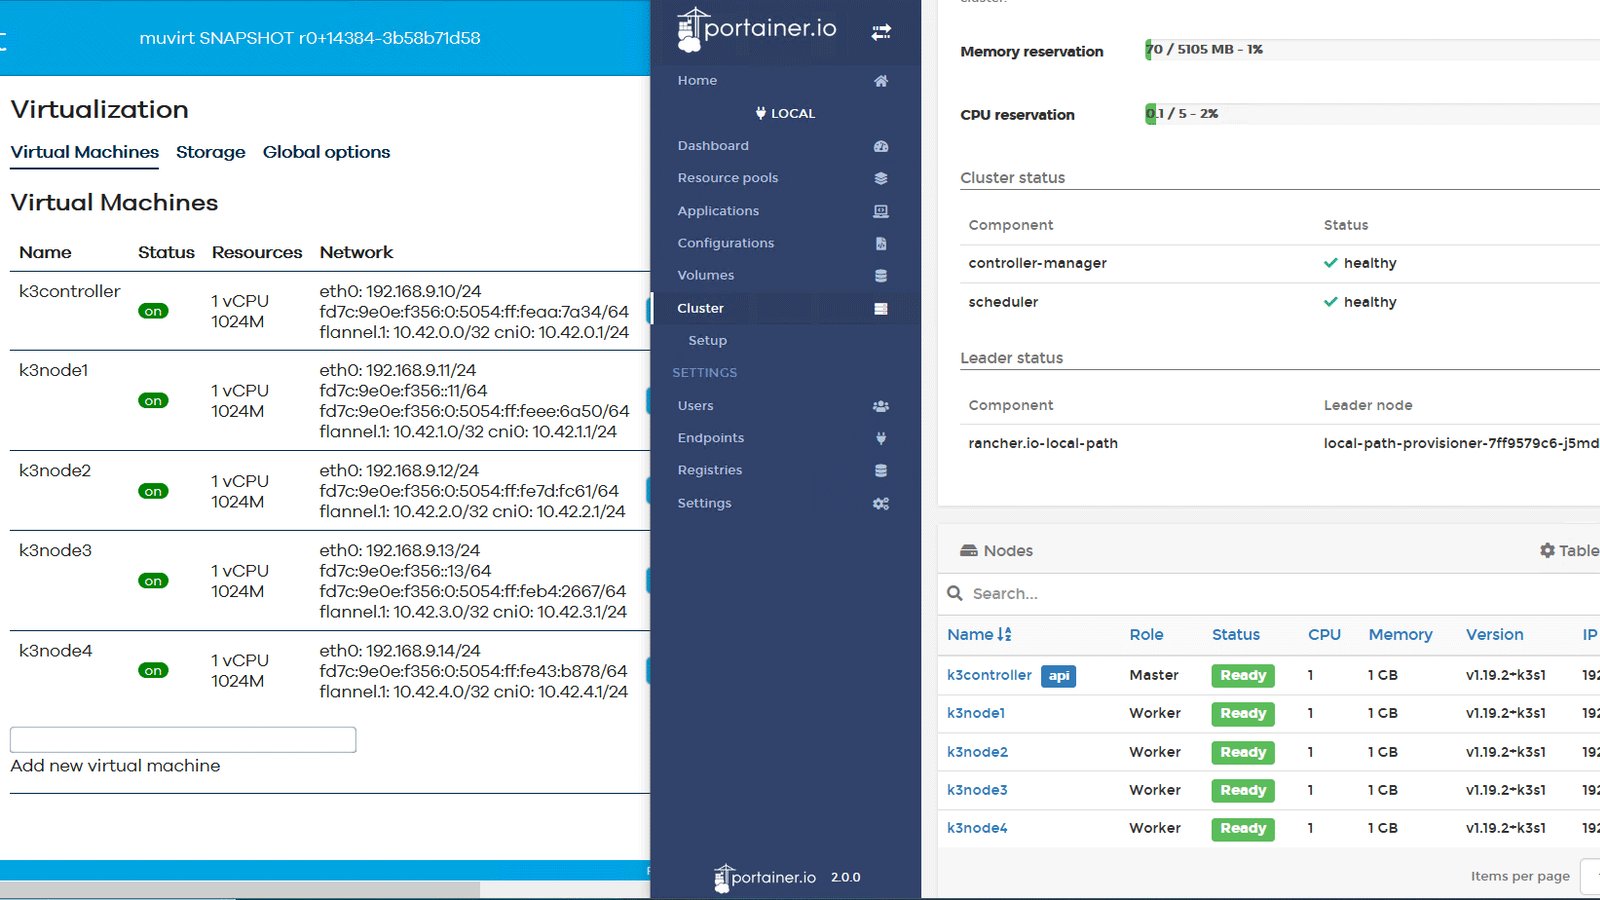1600x900 pixels.
Task: Open the k3node4 node link
Action: point(977,828)
